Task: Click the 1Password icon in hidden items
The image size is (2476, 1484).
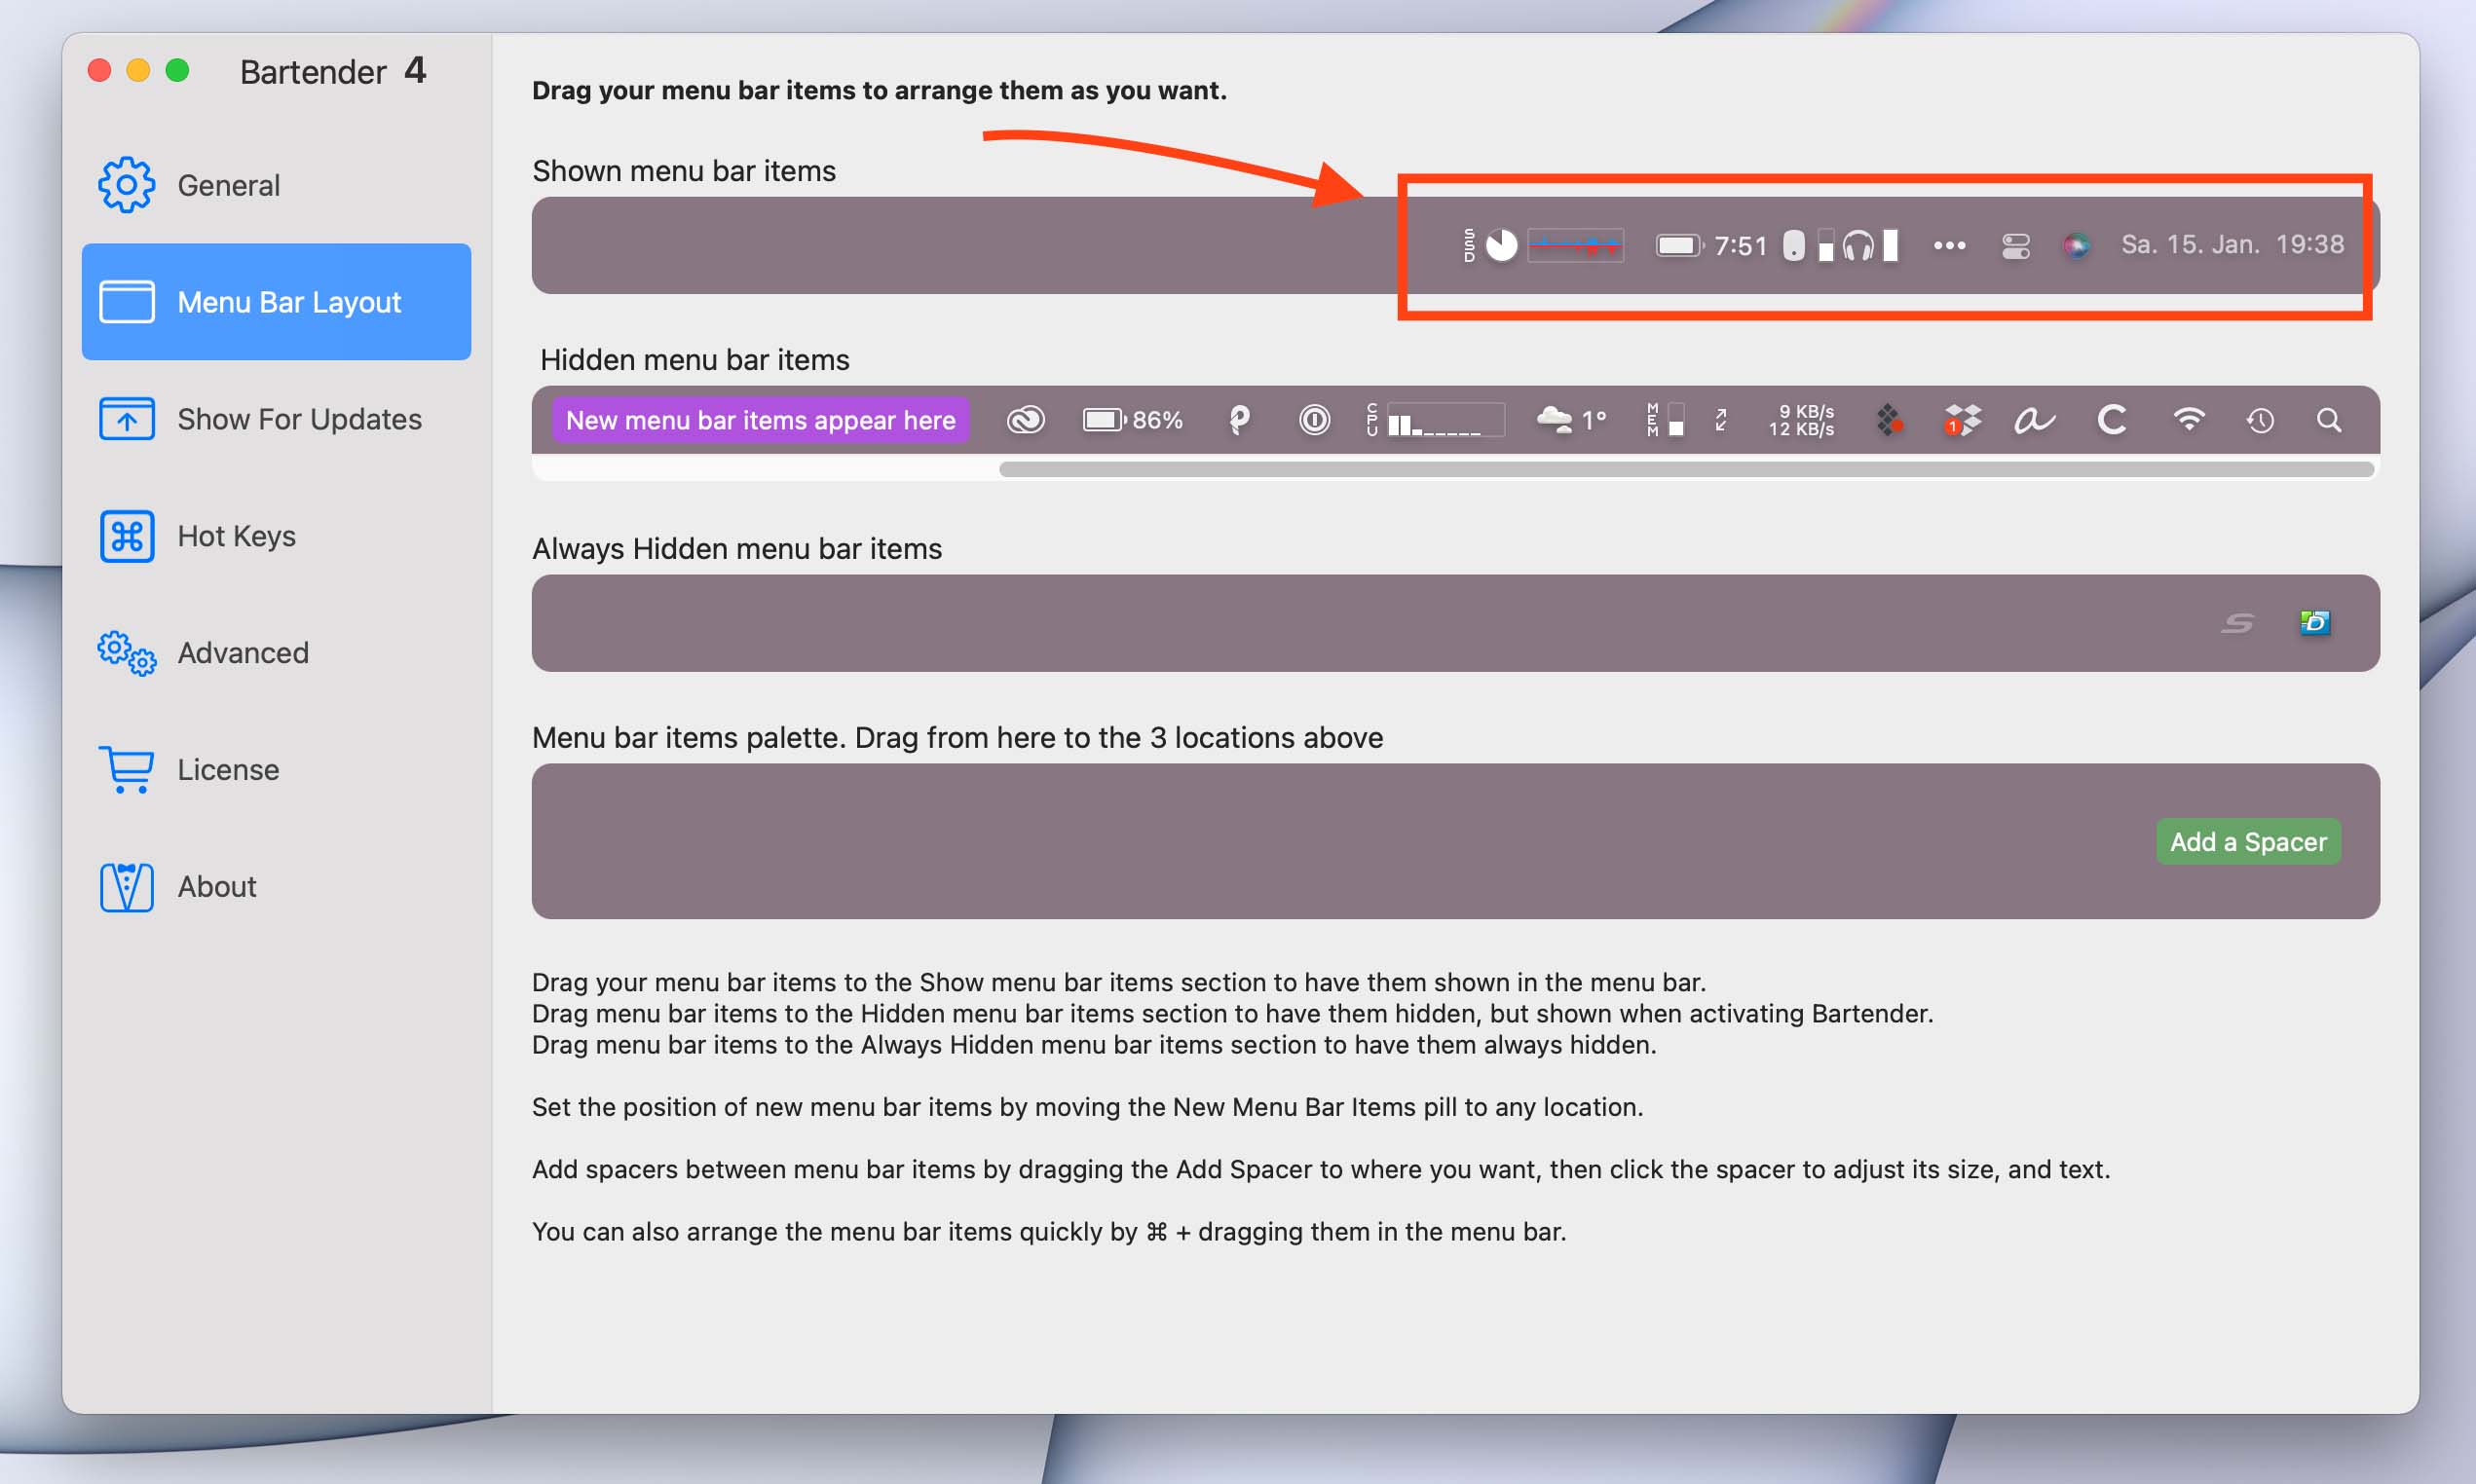Action: tap(1314, 420)
